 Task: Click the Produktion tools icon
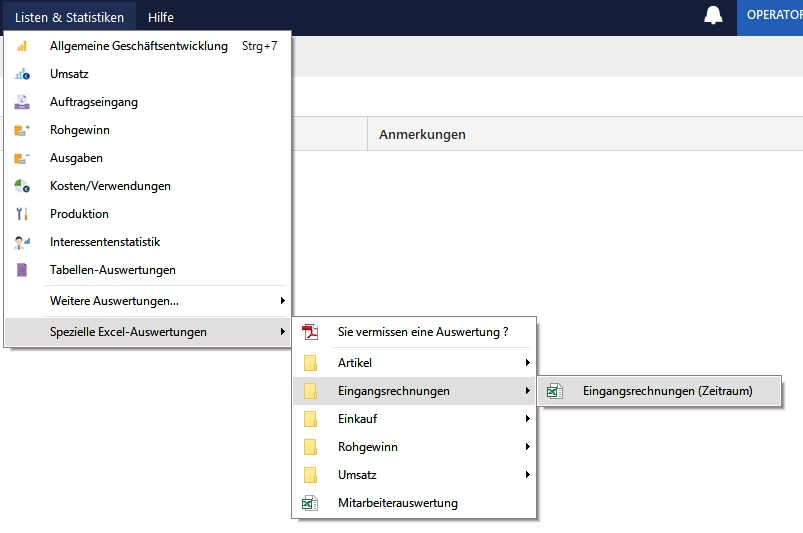coord(22,214)
